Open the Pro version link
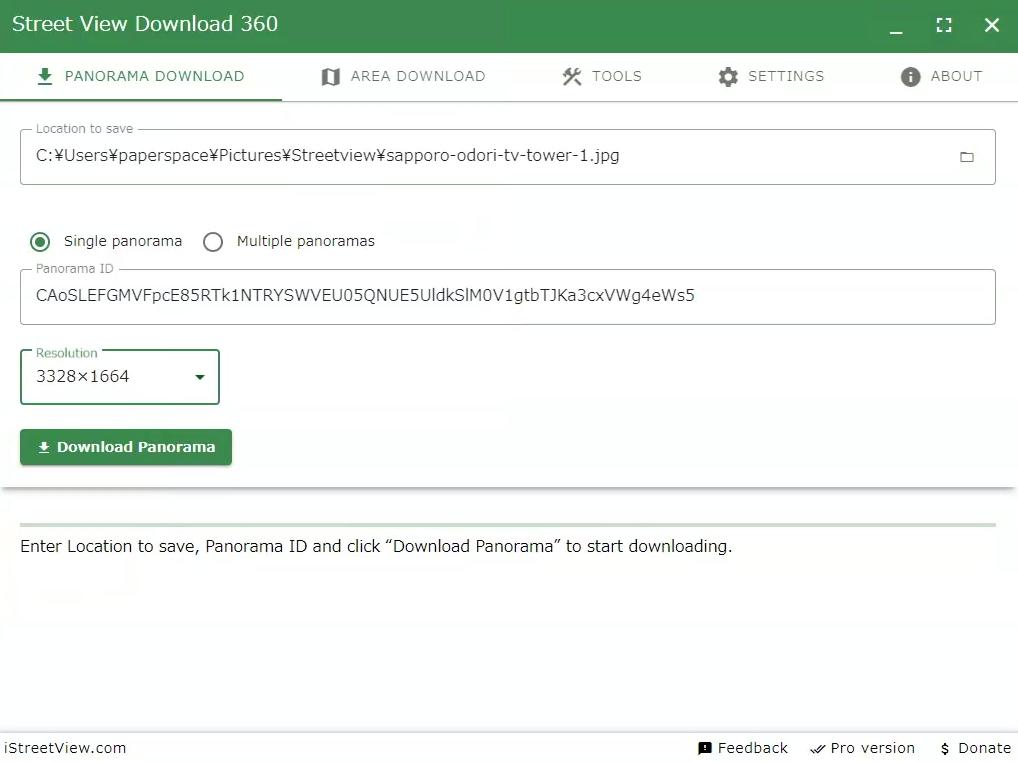Screen dimensions: 1018x762 pos(863,748)
